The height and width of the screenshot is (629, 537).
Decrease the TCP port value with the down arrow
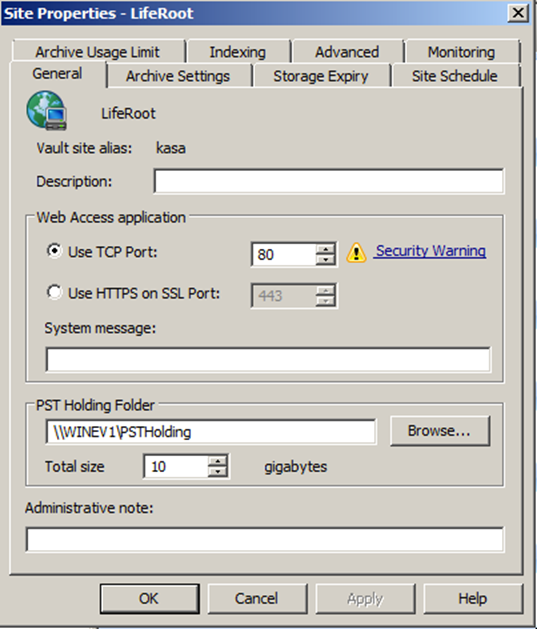[x=325, y=260]
